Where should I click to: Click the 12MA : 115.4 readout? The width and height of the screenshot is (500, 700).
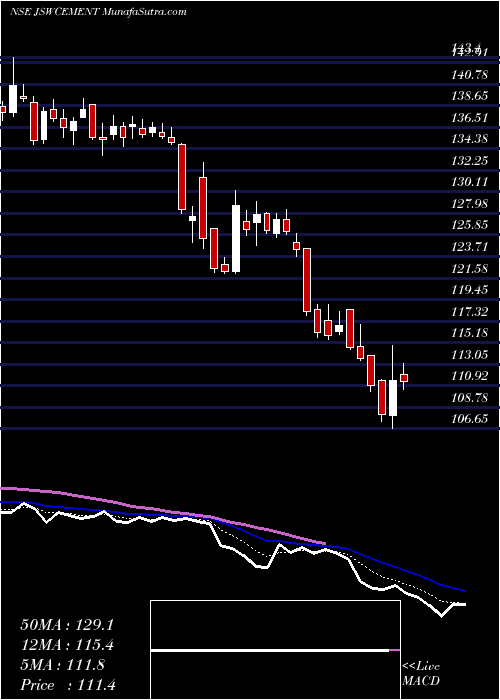point(67,645)
